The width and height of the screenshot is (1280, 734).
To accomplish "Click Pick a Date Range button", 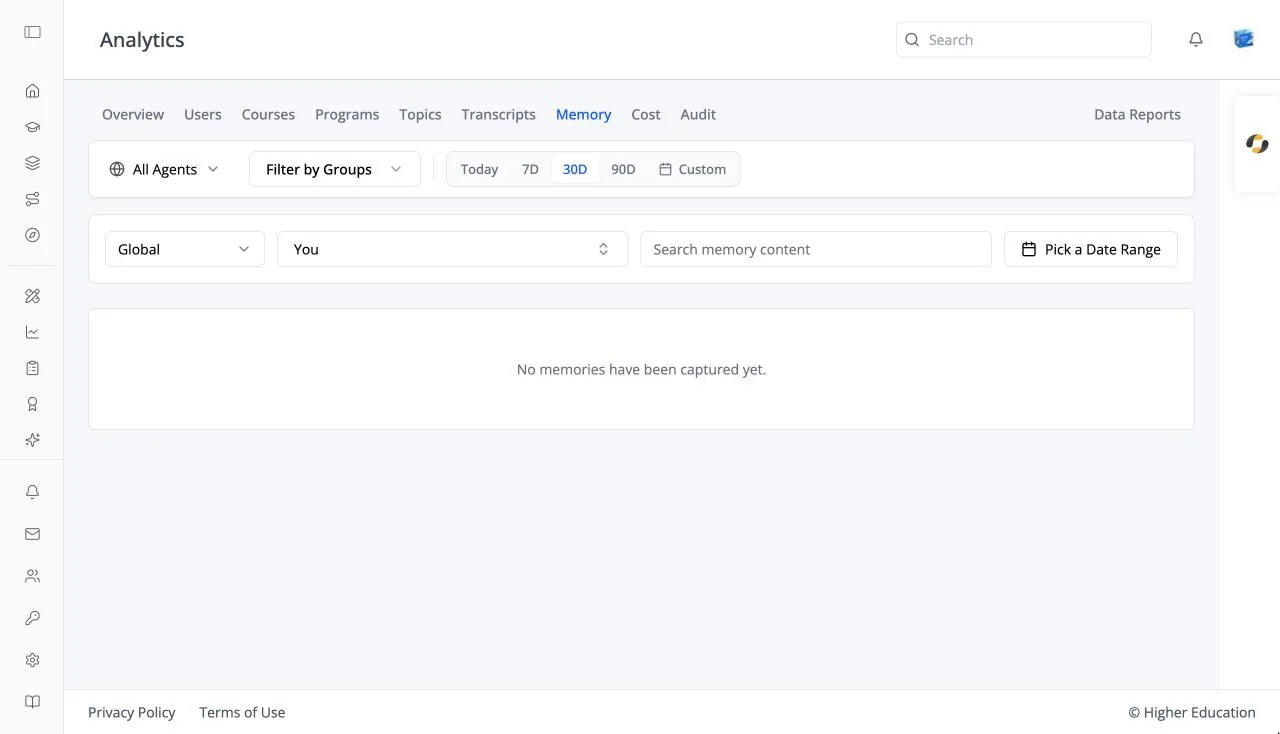I will 1091,249.
